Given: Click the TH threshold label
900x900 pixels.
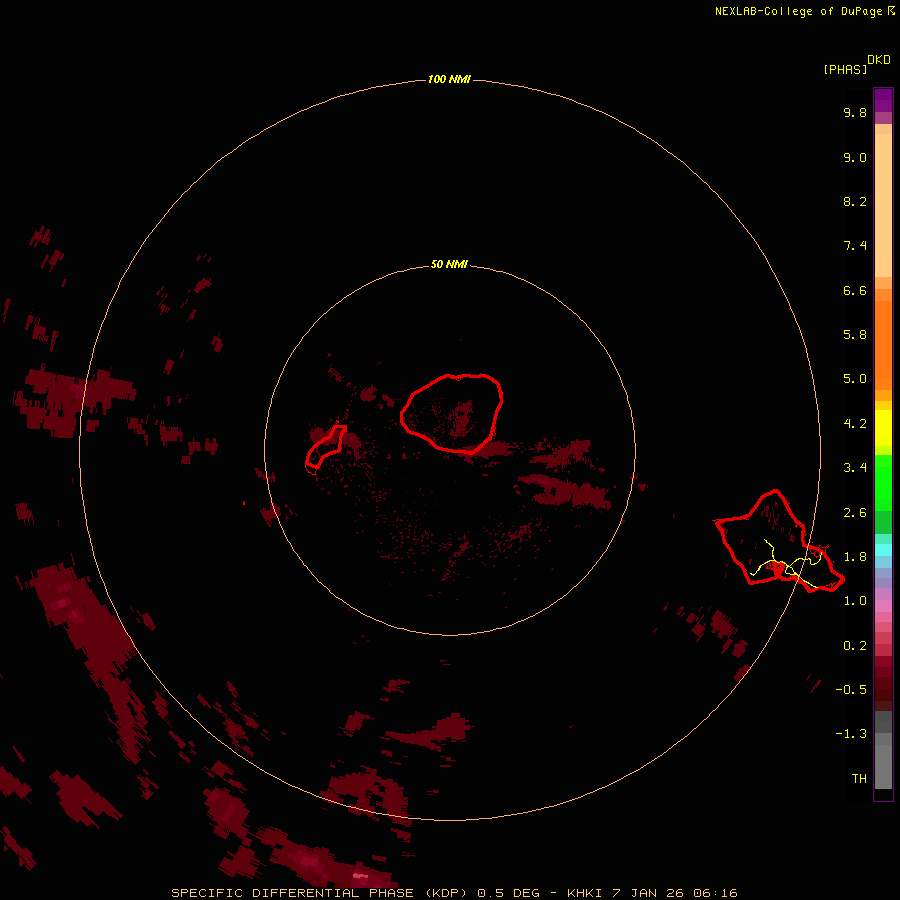Looking at the screenshot, I should (859, 779).
